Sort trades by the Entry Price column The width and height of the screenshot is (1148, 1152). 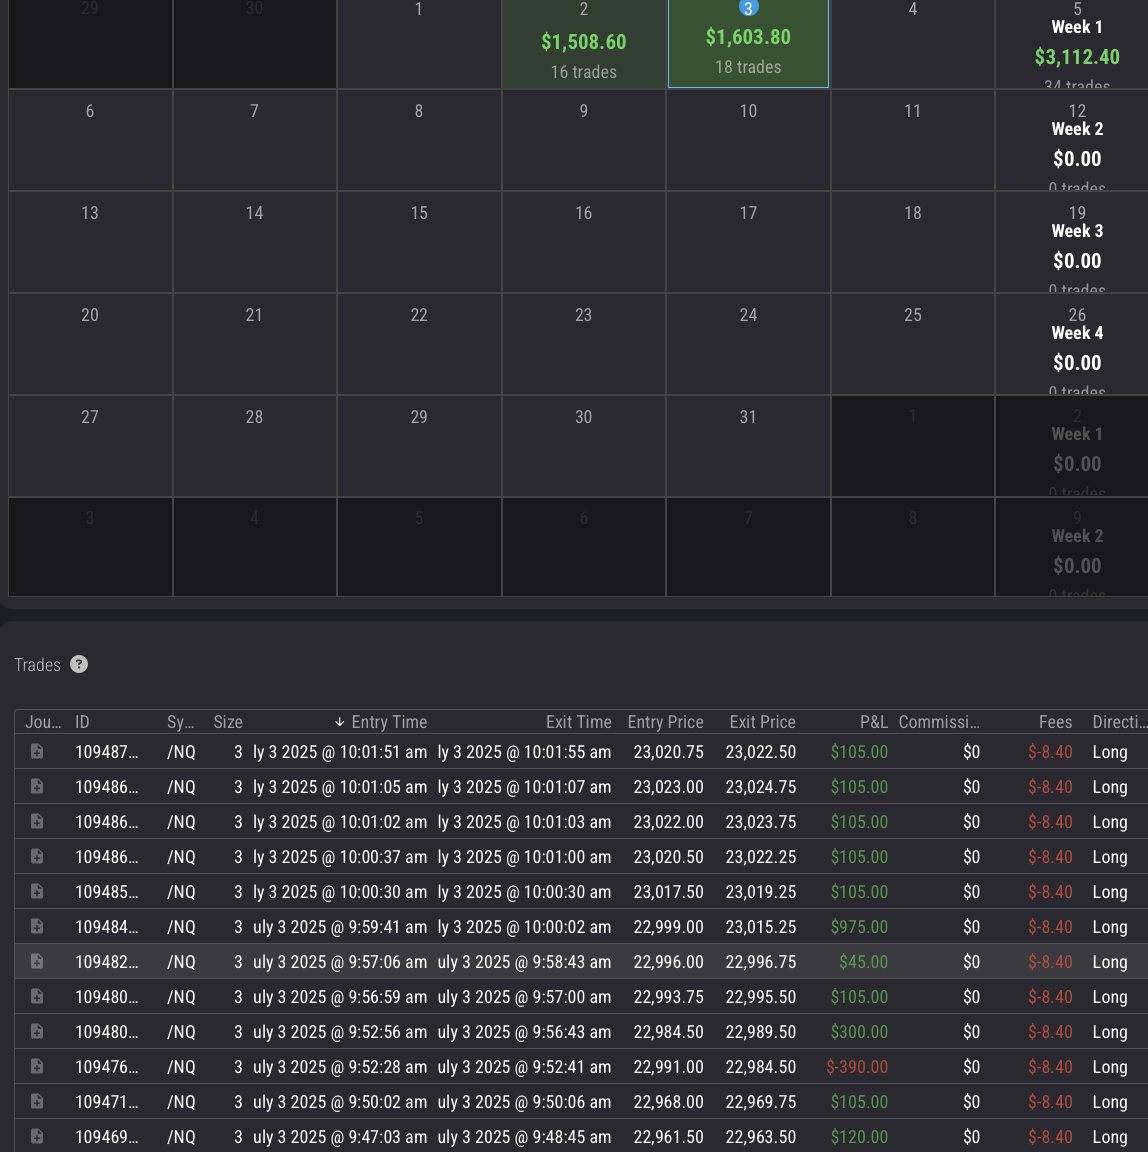click(665, 722)
